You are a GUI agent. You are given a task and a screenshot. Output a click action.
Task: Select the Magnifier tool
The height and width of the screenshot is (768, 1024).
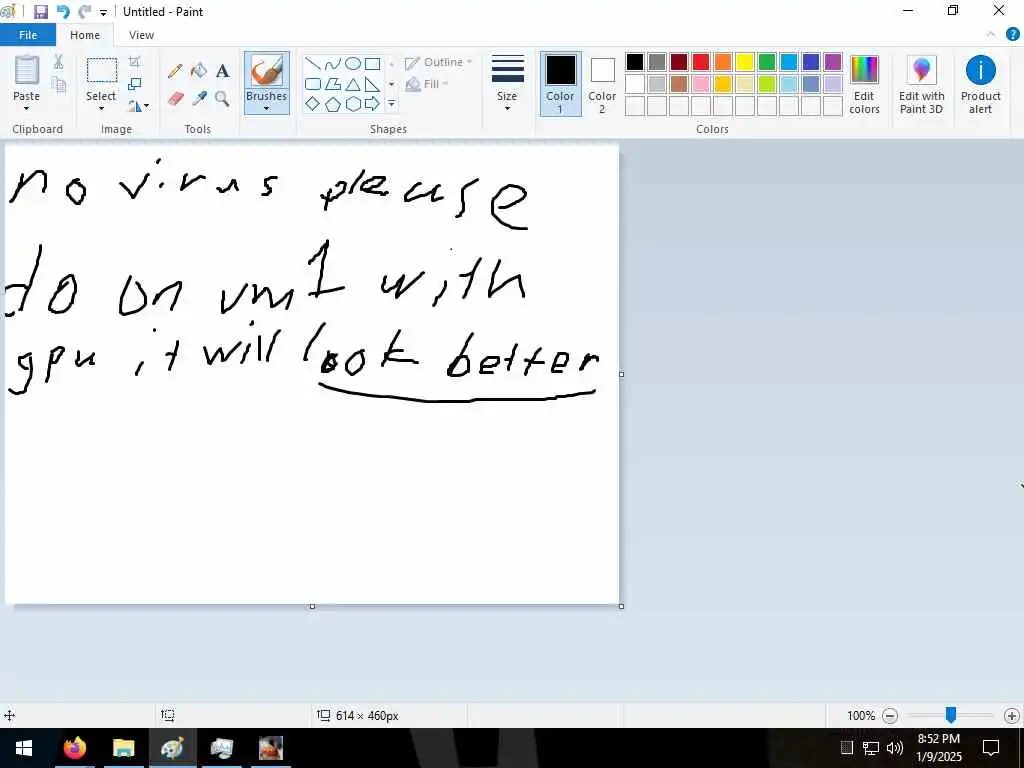click(x=223, y=99)
